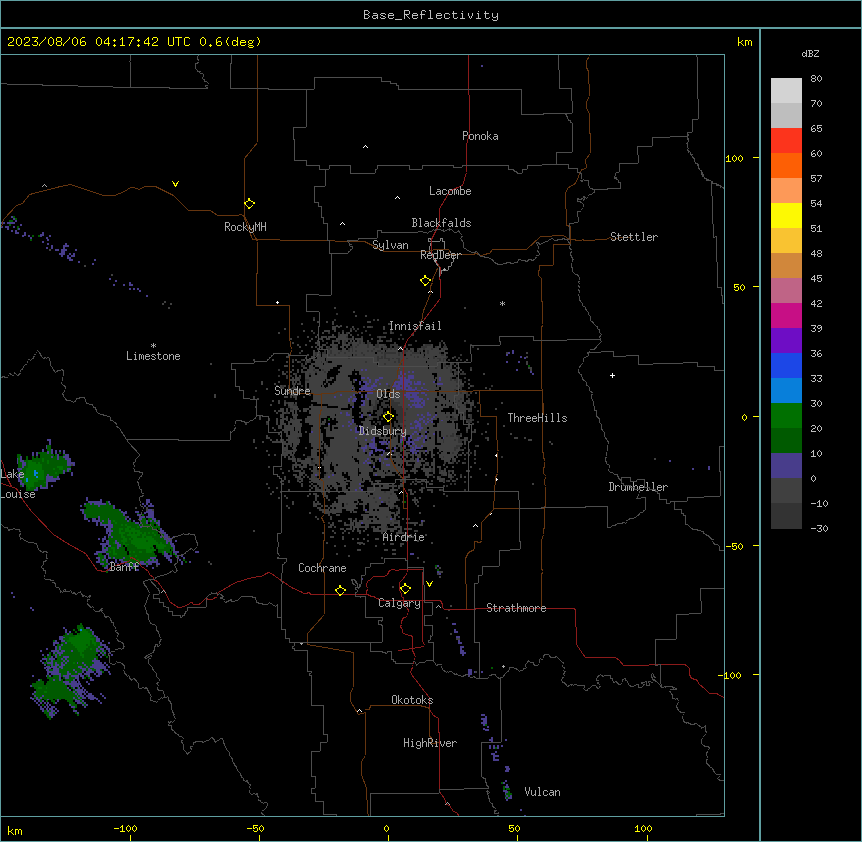Click the ThreeHills label

tap(538, 418)
